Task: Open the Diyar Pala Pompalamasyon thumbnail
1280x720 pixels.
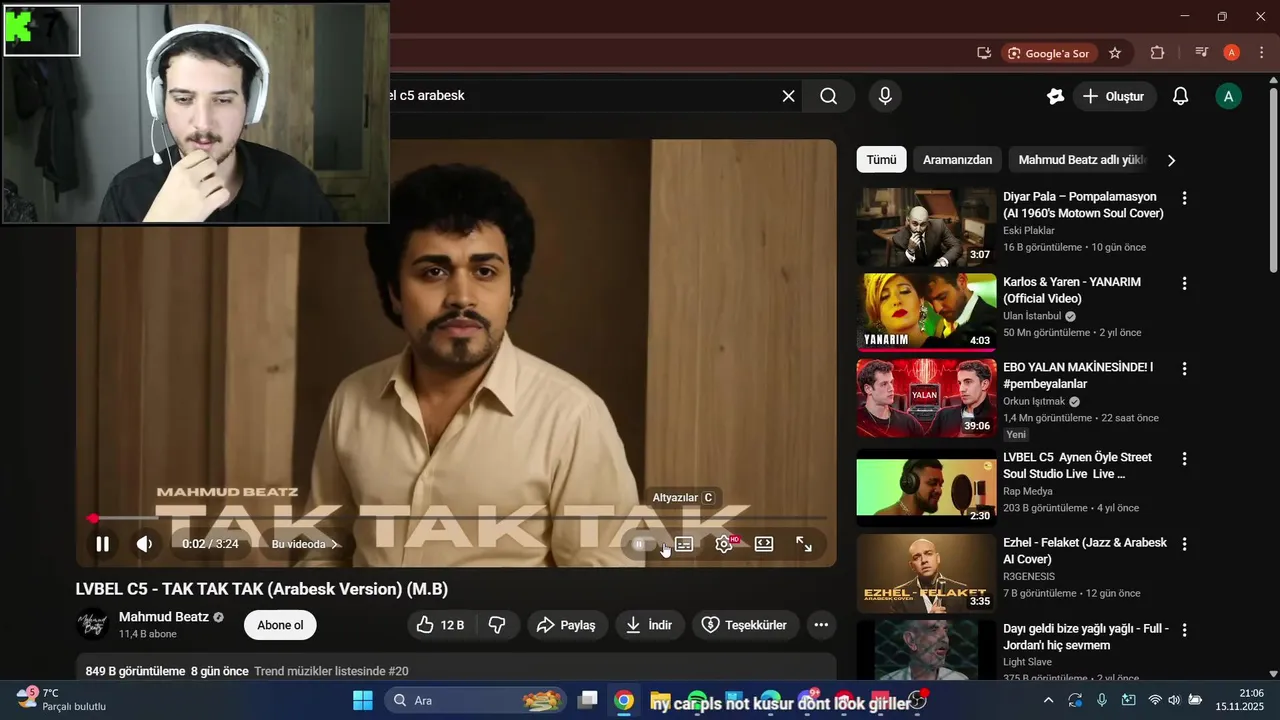Action: [x=926, y=227]
